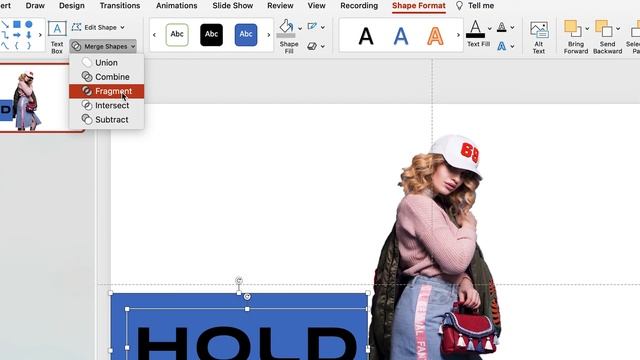Show previous shape styles

point(154,35)
